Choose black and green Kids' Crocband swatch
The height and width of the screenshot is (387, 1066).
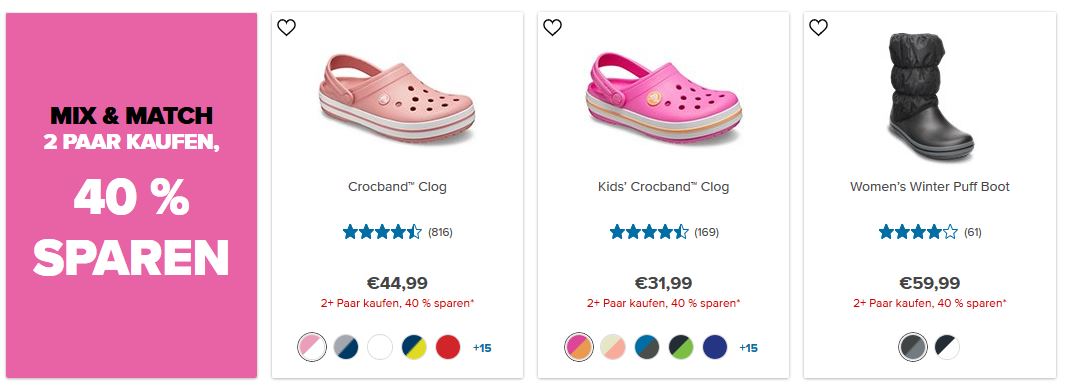coord(681,348)
